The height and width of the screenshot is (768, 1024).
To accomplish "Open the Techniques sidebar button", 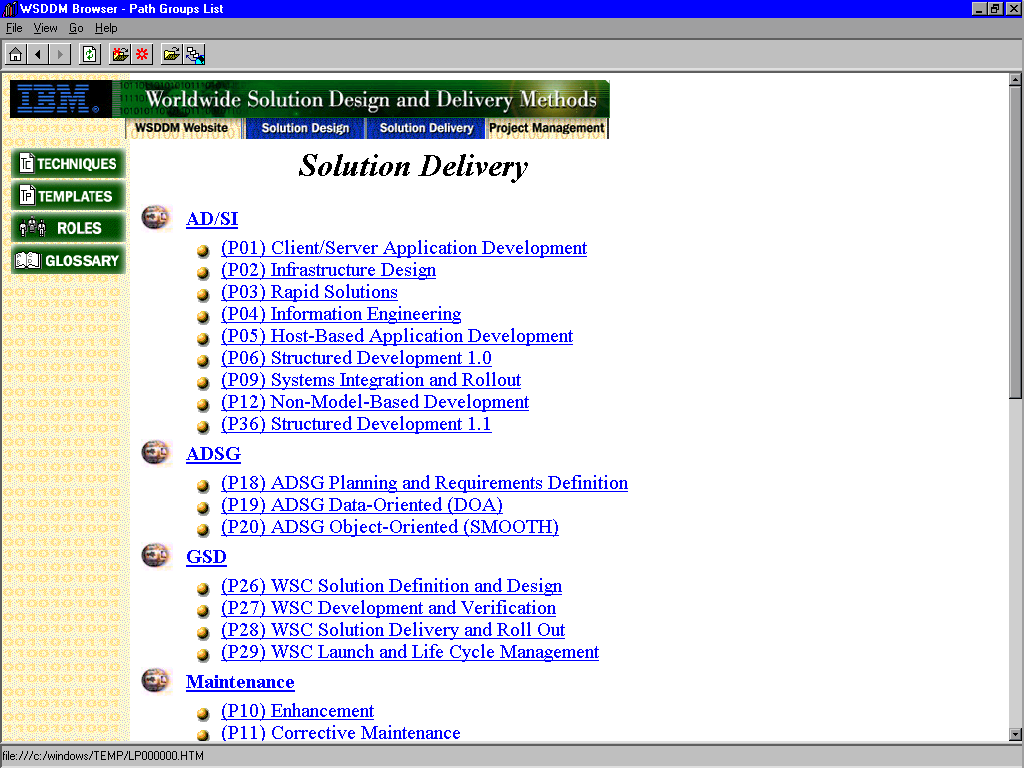I will coord(68,164).
